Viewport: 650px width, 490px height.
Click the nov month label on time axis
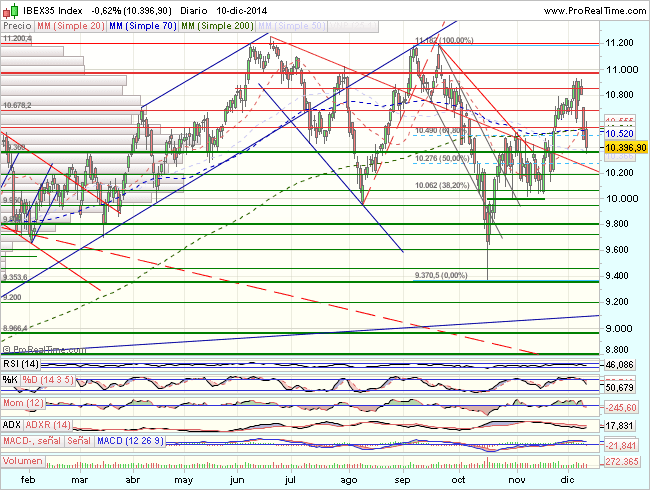pos(517,480)
